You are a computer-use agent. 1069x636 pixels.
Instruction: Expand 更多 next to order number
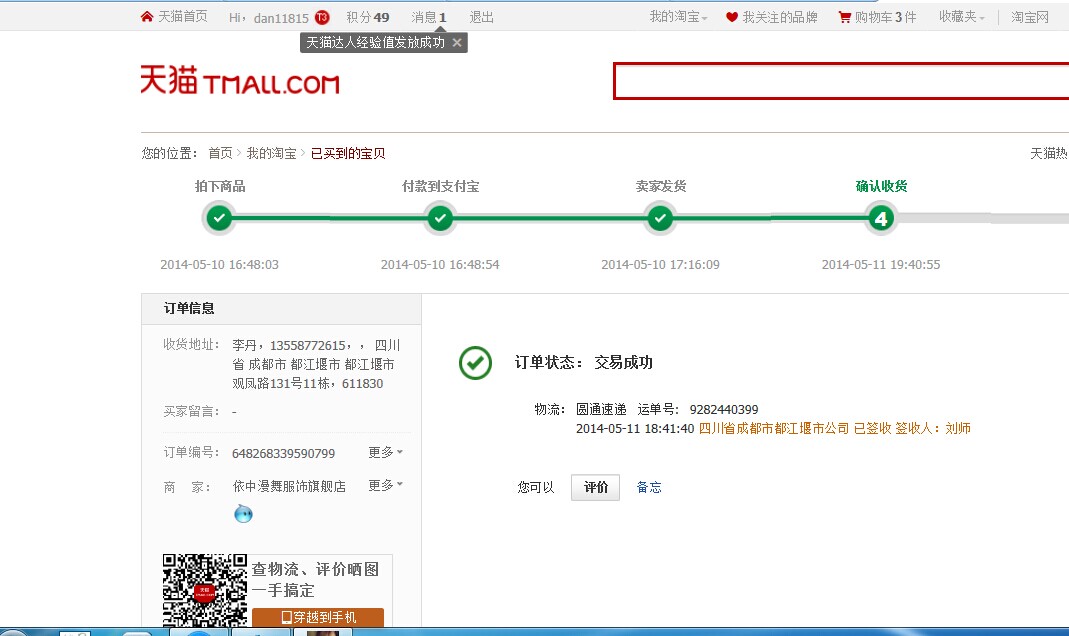click(385, 452)
